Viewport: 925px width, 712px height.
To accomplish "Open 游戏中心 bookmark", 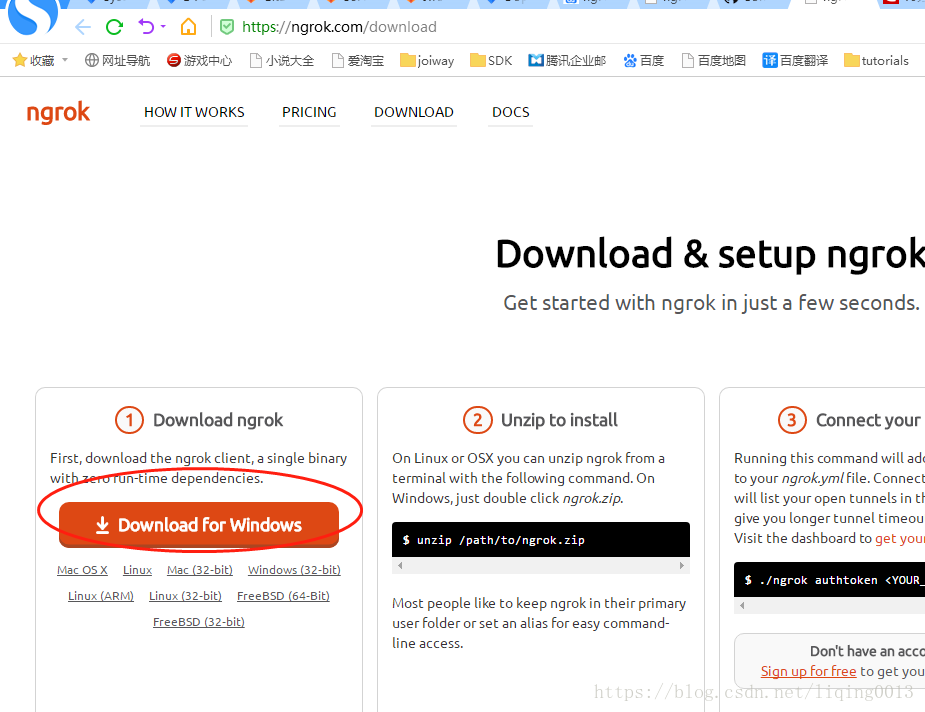I will pos(199,60).
